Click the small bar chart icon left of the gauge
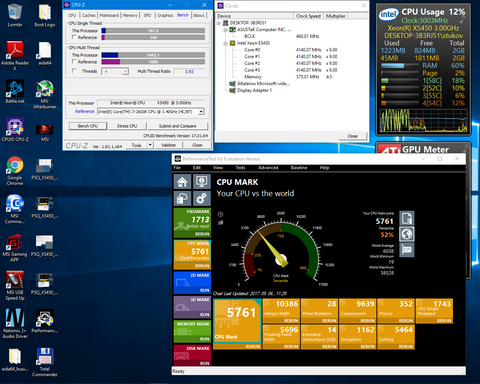480x384 pixels. click(x=220, y=222)
